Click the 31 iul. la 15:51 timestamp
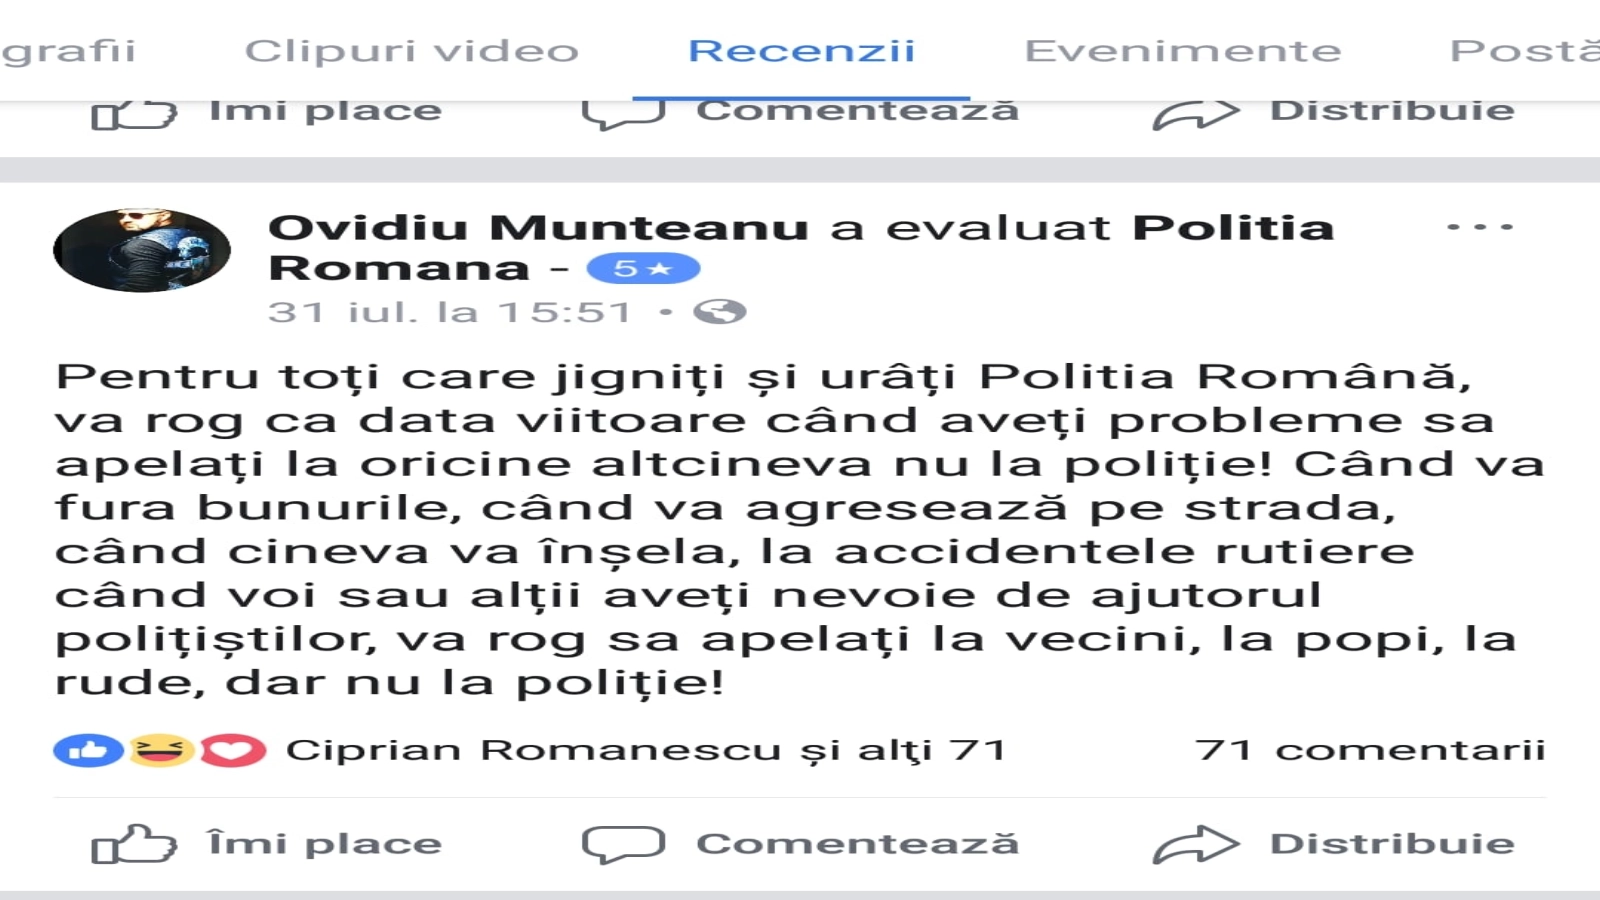 450,312
